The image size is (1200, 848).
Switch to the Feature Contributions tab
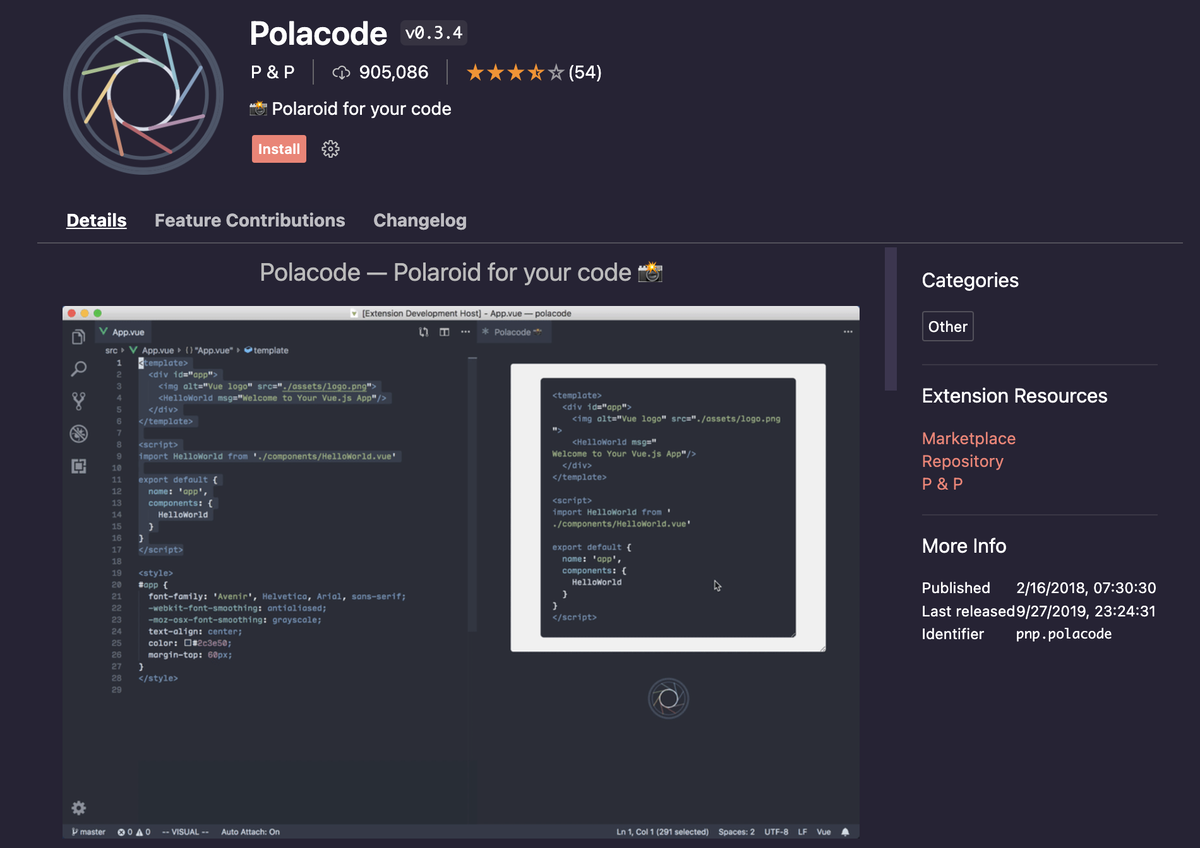pyautogui.click(x=250, y=220)
